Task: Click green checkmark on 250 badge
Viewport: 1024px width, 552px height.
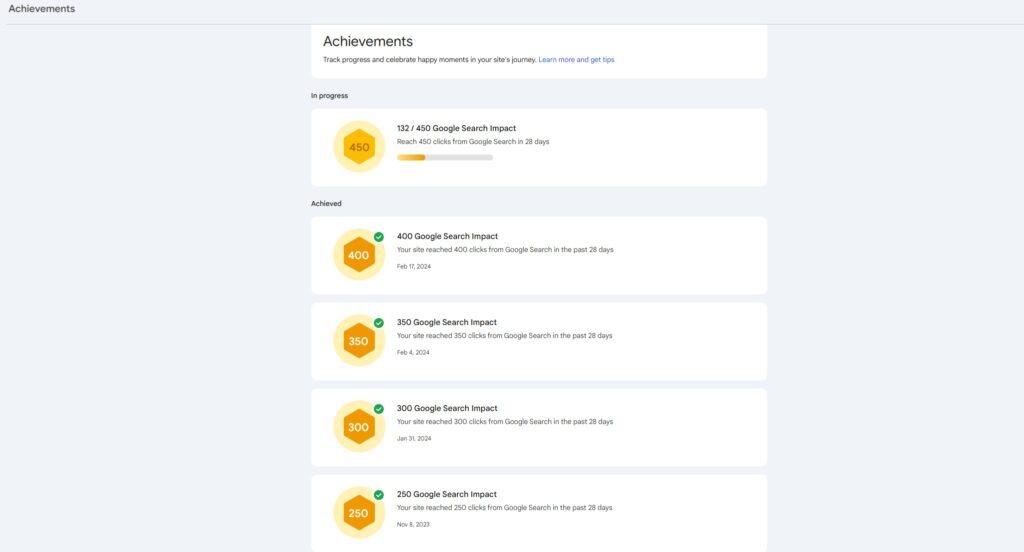Action: coord(379,495)
